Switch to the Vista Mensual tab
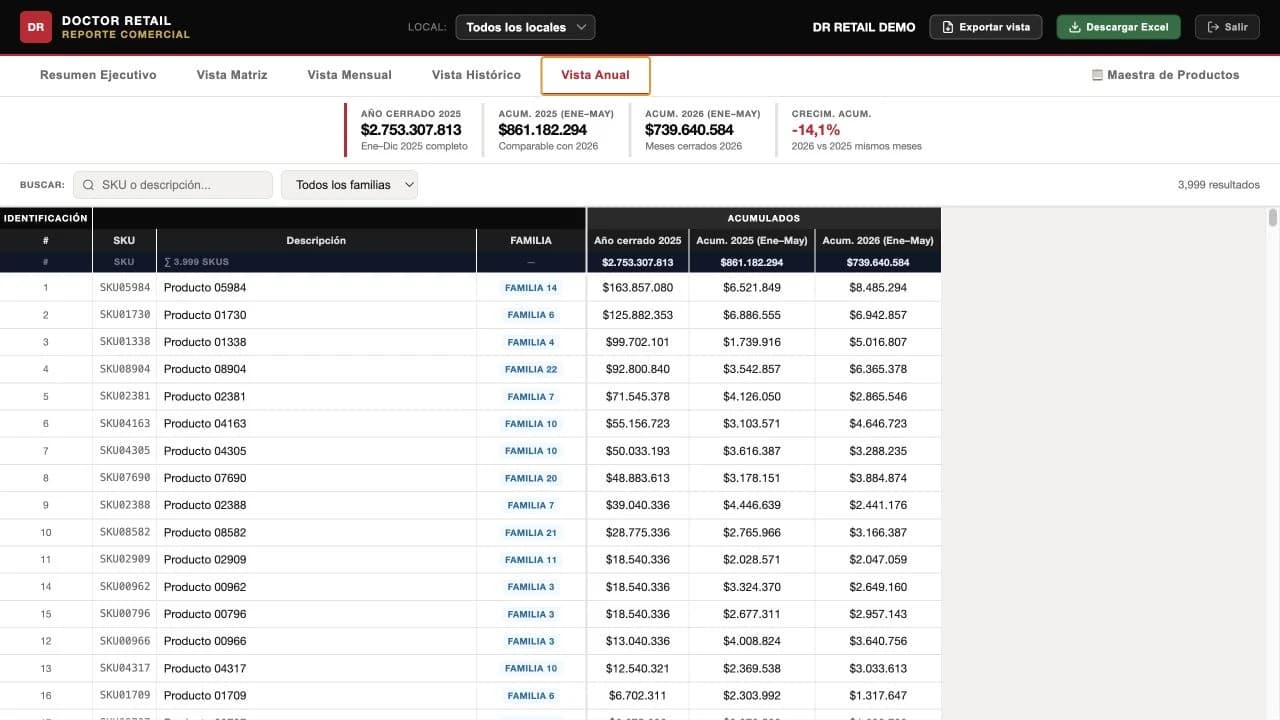This screenshot has width=1280, height=720. click(349, 75)
